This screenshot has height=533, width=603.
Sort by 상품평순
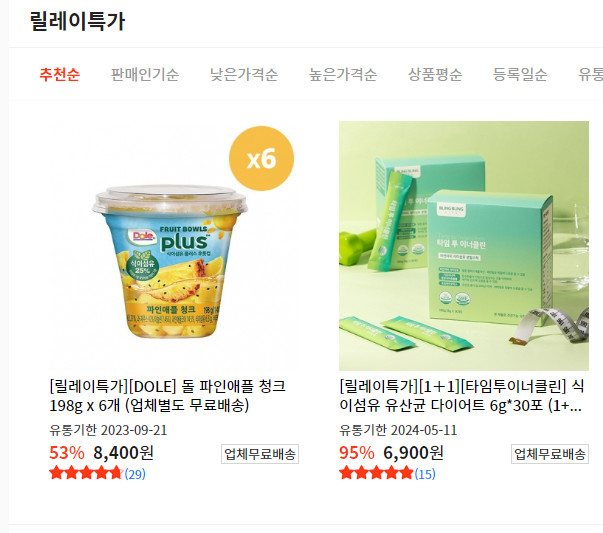(x=435, y=74)
